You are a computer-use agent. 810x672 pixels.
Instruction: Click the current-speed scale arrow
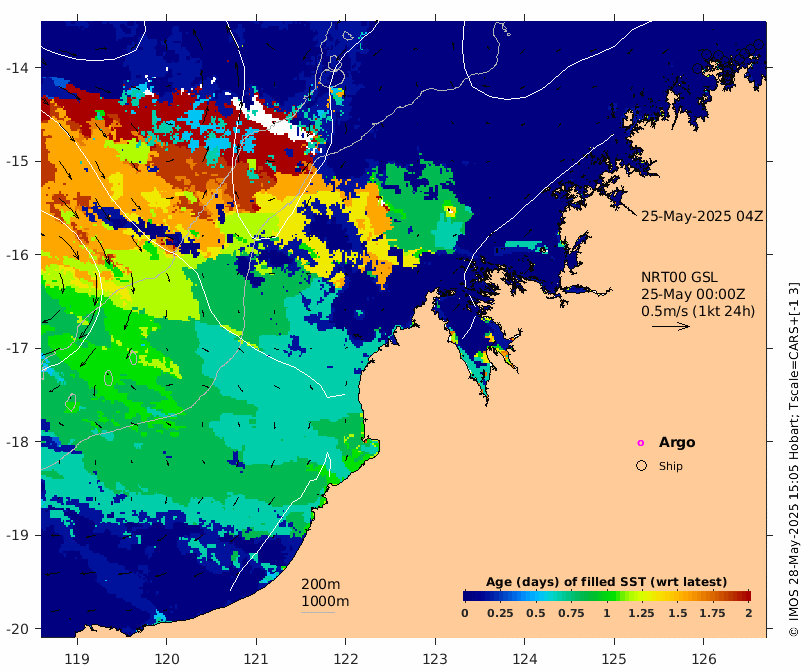[x=671, y=326]
